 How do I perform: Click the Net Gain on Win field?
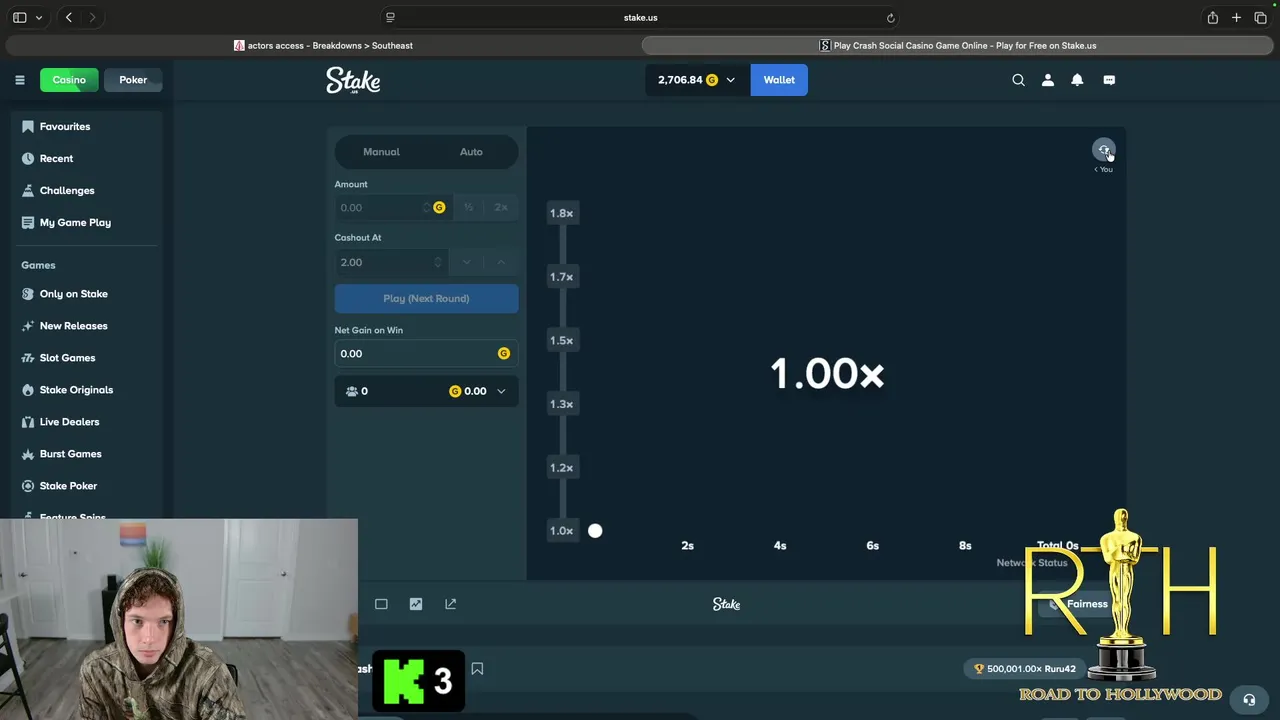click(x=426, y=354)
